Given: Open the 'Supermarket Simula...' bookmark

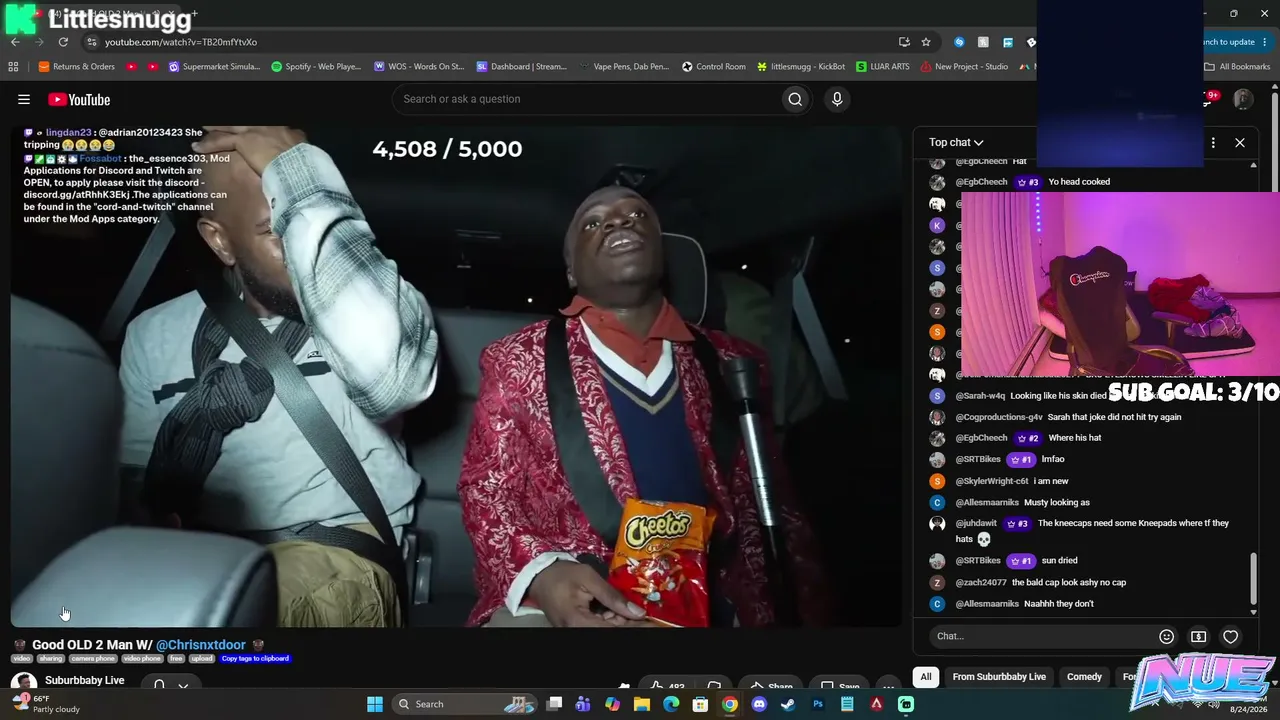Looking at the screenshot, I should (x=214, y=67).
